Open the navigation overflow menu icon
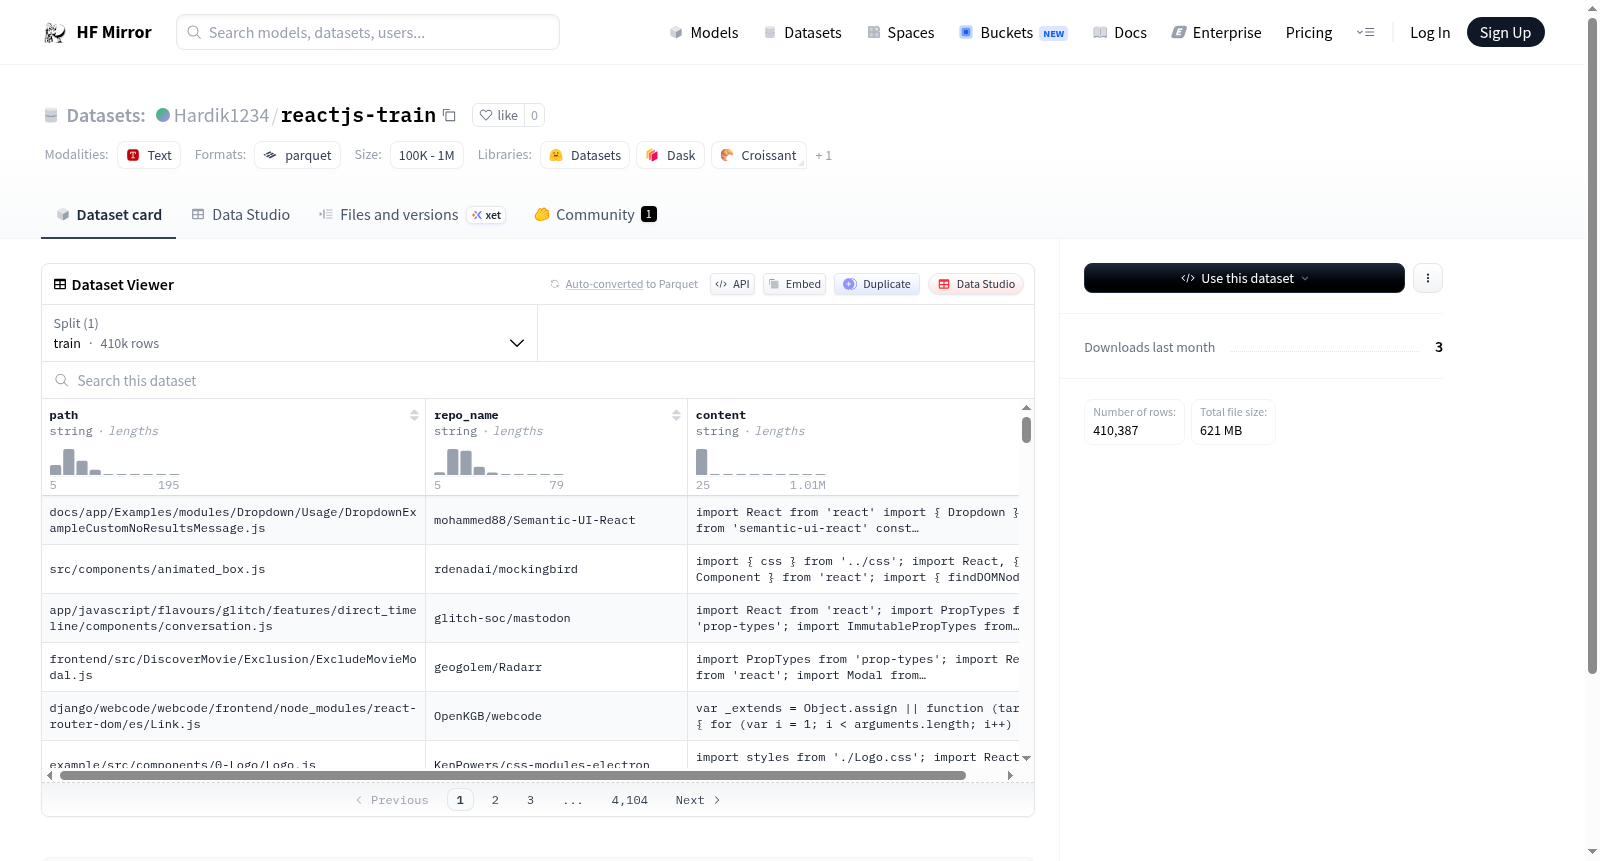1600x861 pixels. 1365,32
